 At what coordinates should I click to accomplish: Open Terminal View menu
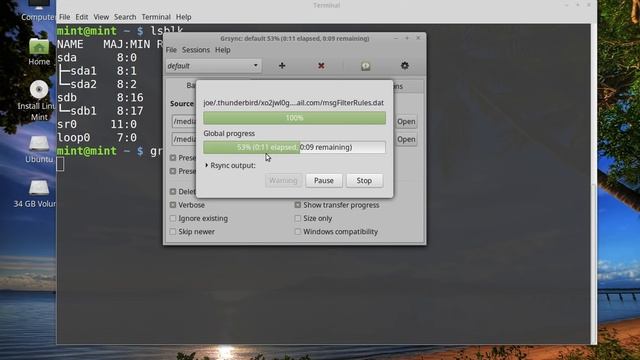coord(101,17)
